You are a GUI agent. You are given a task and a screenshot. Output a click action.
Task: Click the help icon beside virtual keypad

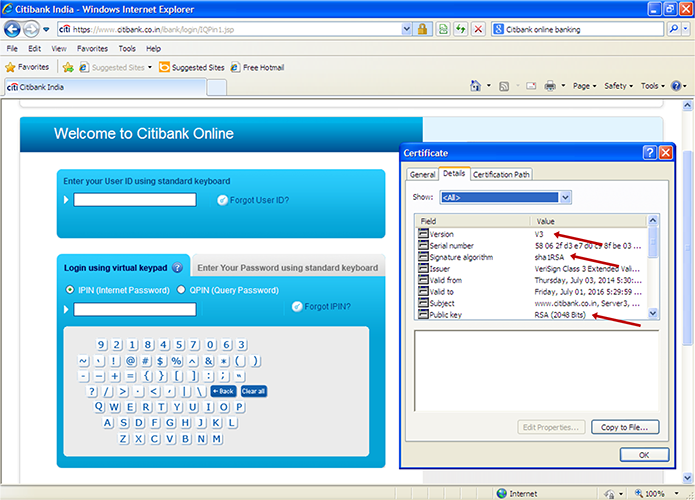click(x=177, y=268)
